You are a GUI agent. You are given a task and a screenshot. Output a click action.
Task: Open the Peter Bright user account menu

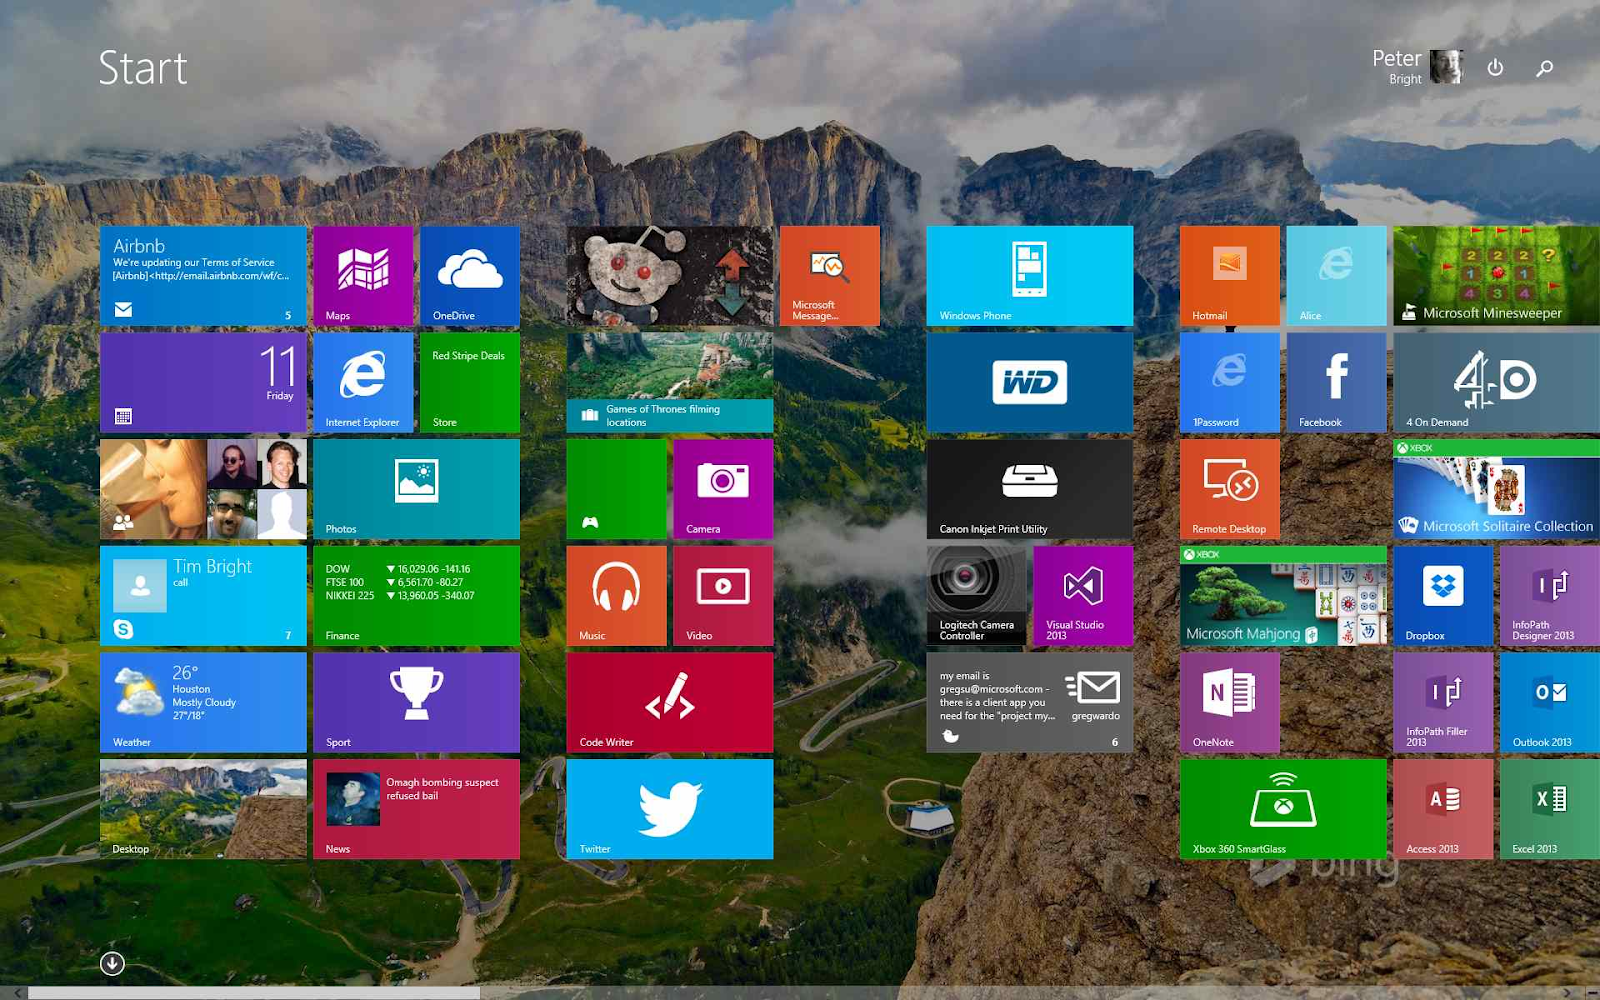coord(1417,67)
